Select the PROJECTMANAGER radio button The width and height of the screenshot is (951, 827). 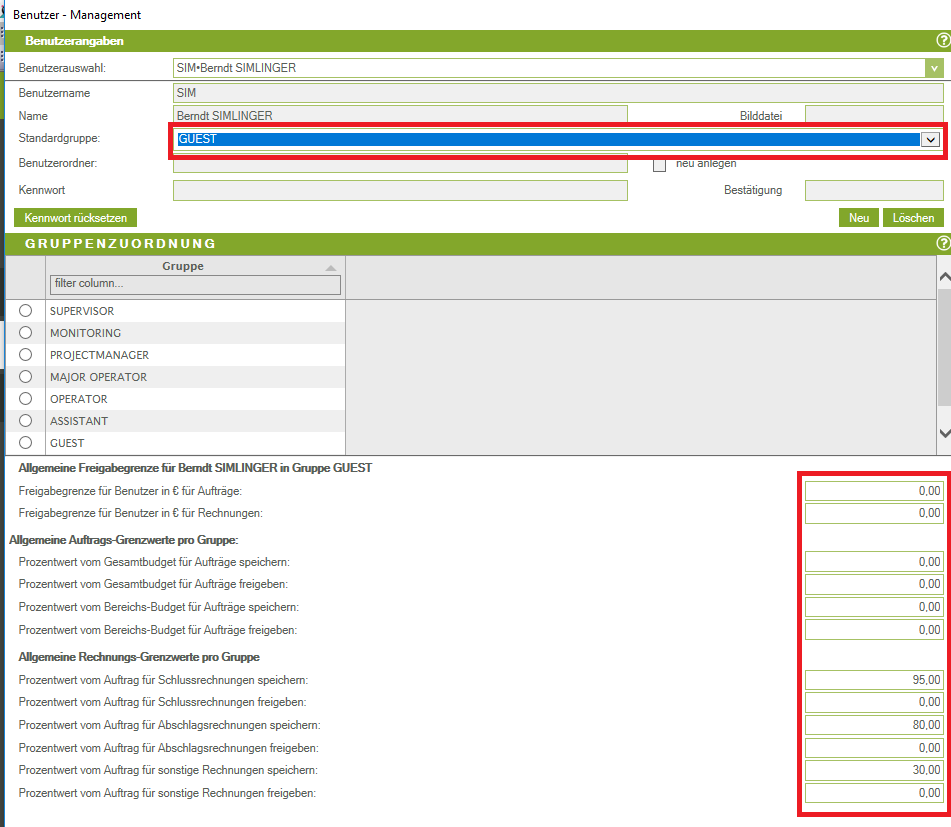(x=26, y=355)
